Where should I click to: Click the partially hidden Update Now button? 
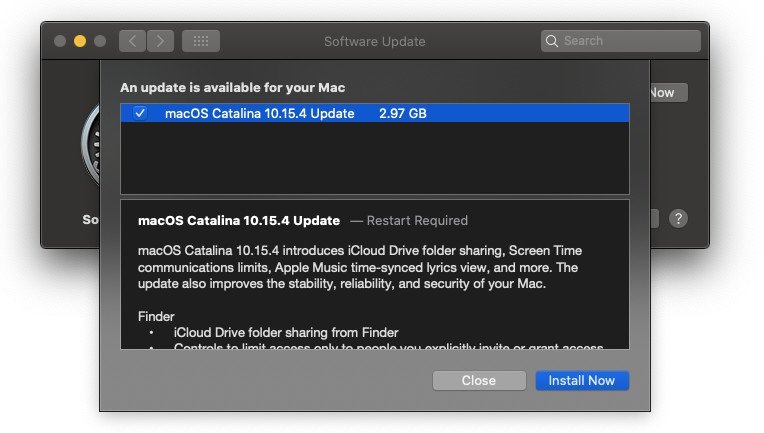(668, 93)
